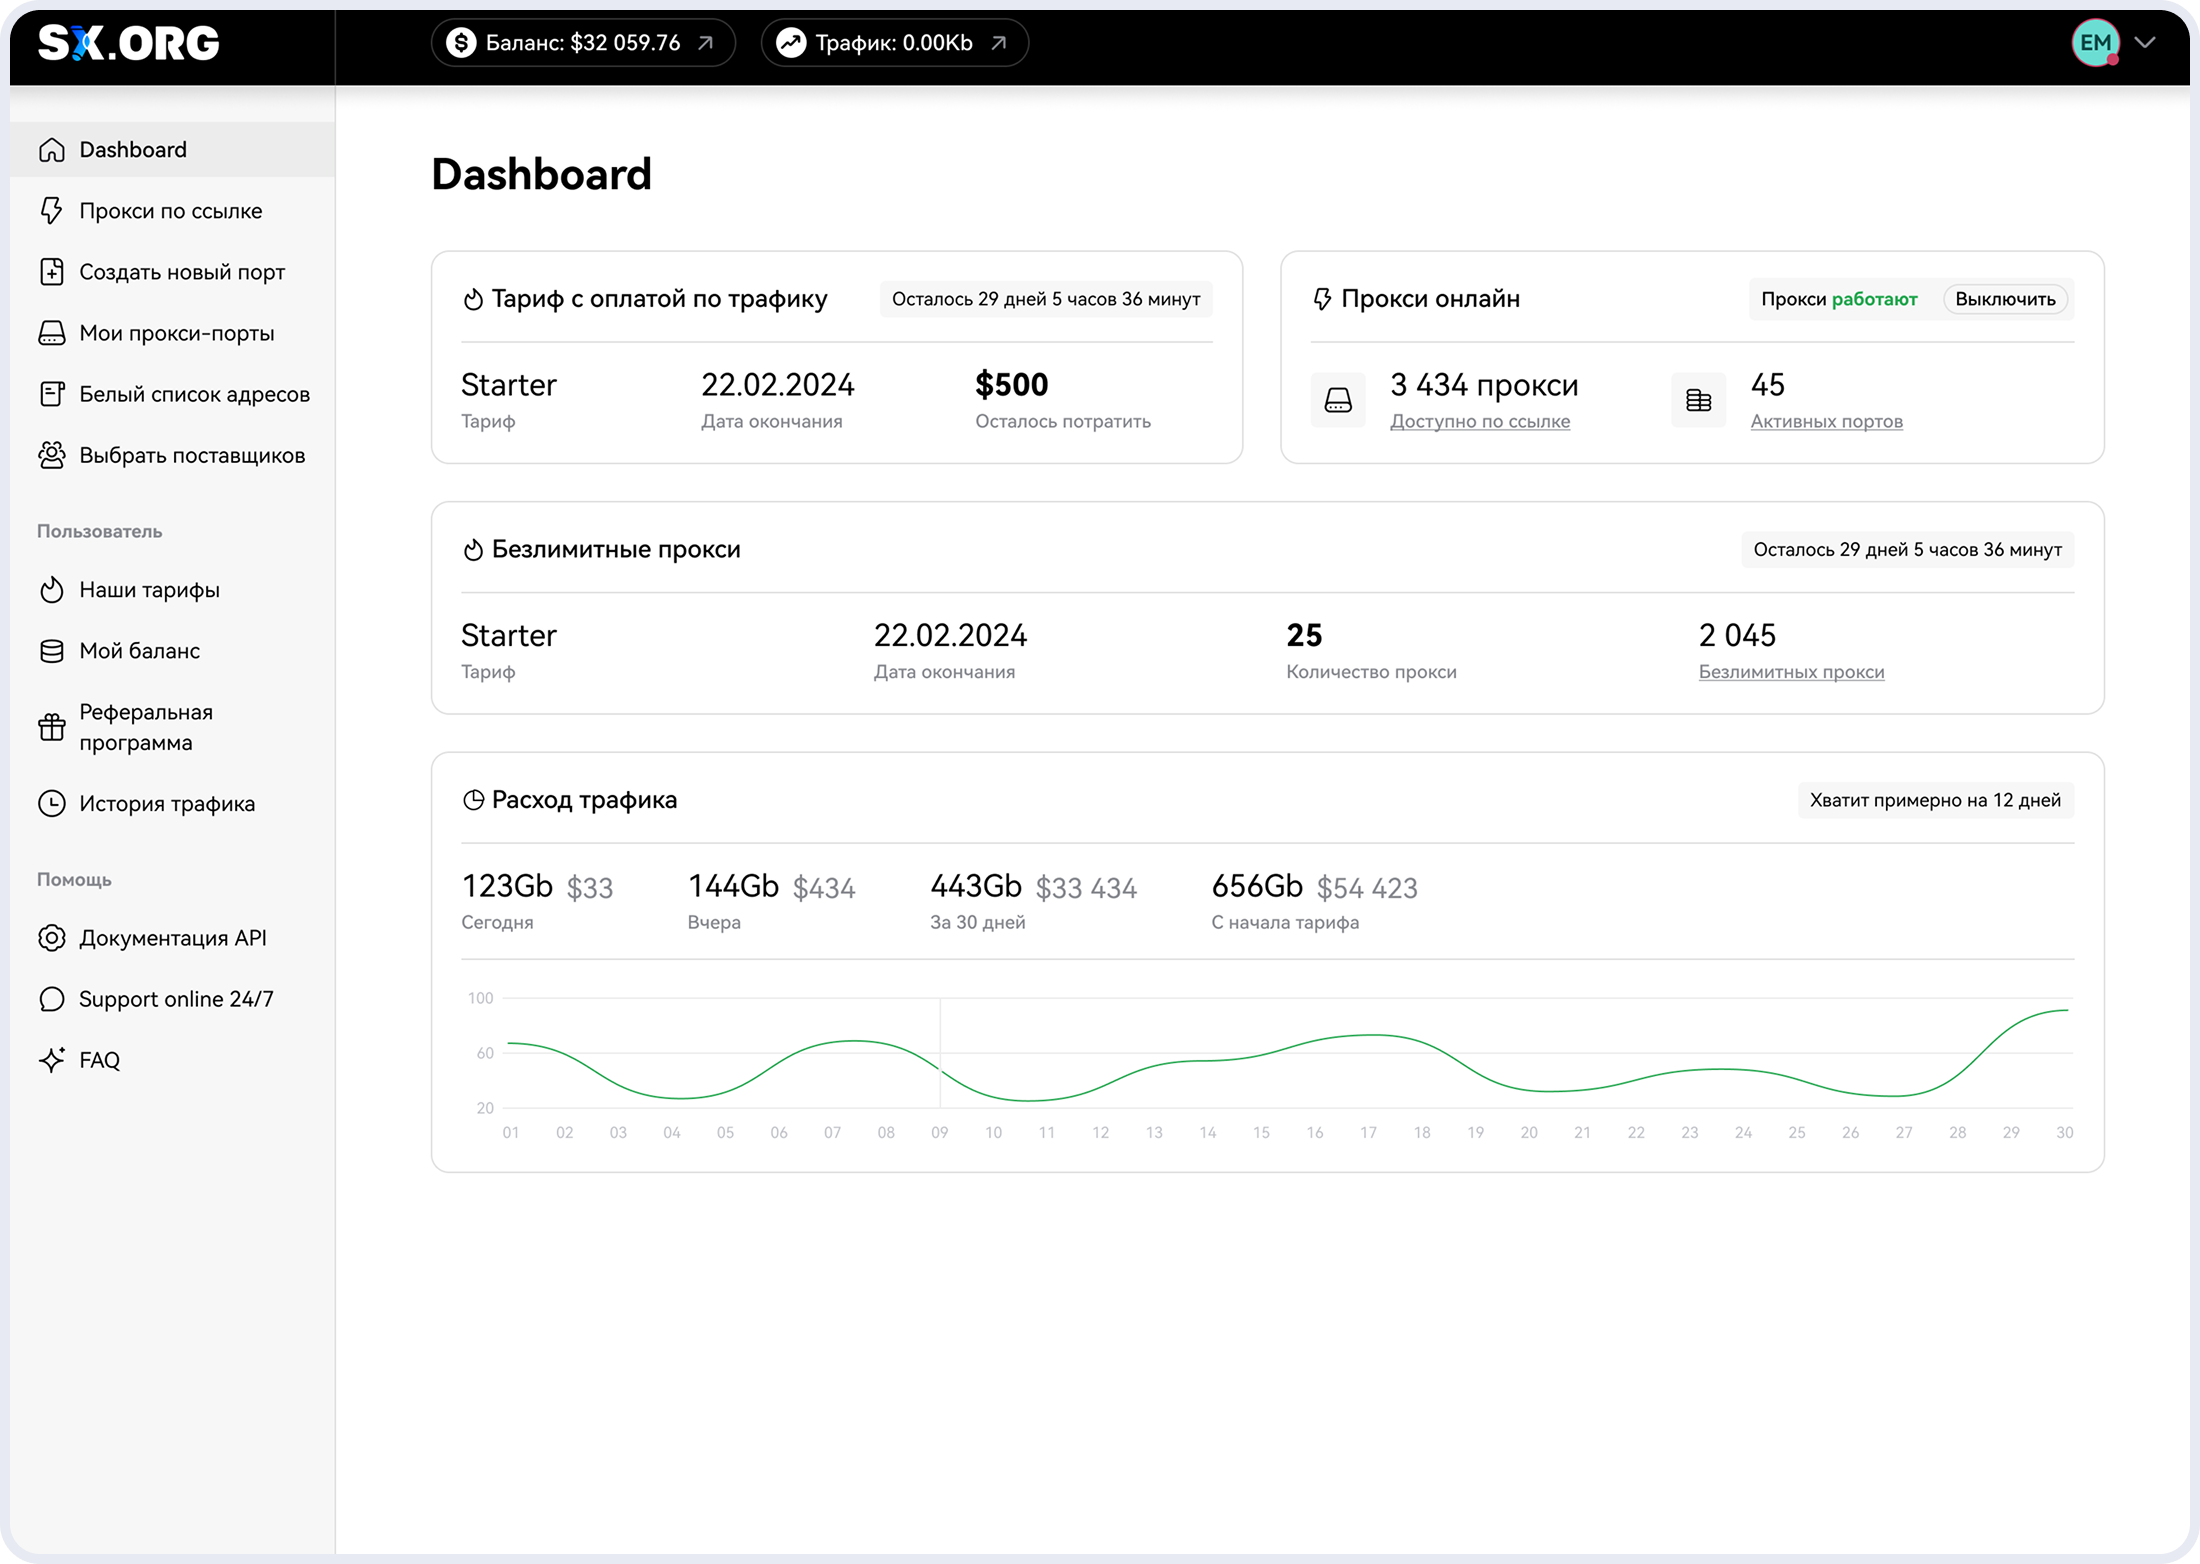The height and width of the screenshot is (1564, 2200).
Task: Open the account dropdown next to EM avatar
Action: pyautogui.click(x=2146, y=42)
